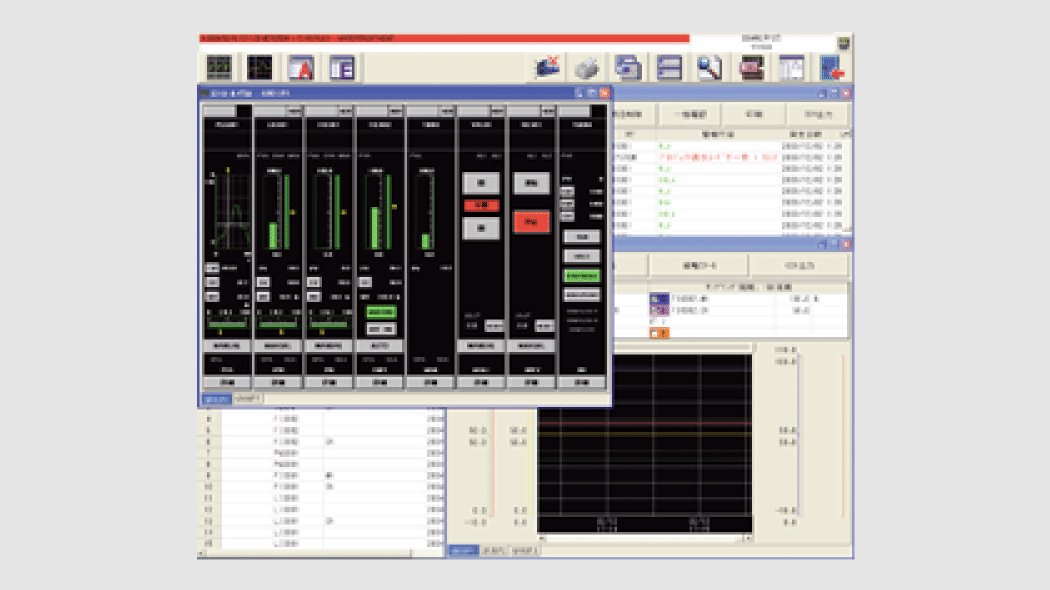The height and width of the screenshot is (590, 1050).
Task: Click the printer icon in the toolbar
Action: [x=587, y=67]
